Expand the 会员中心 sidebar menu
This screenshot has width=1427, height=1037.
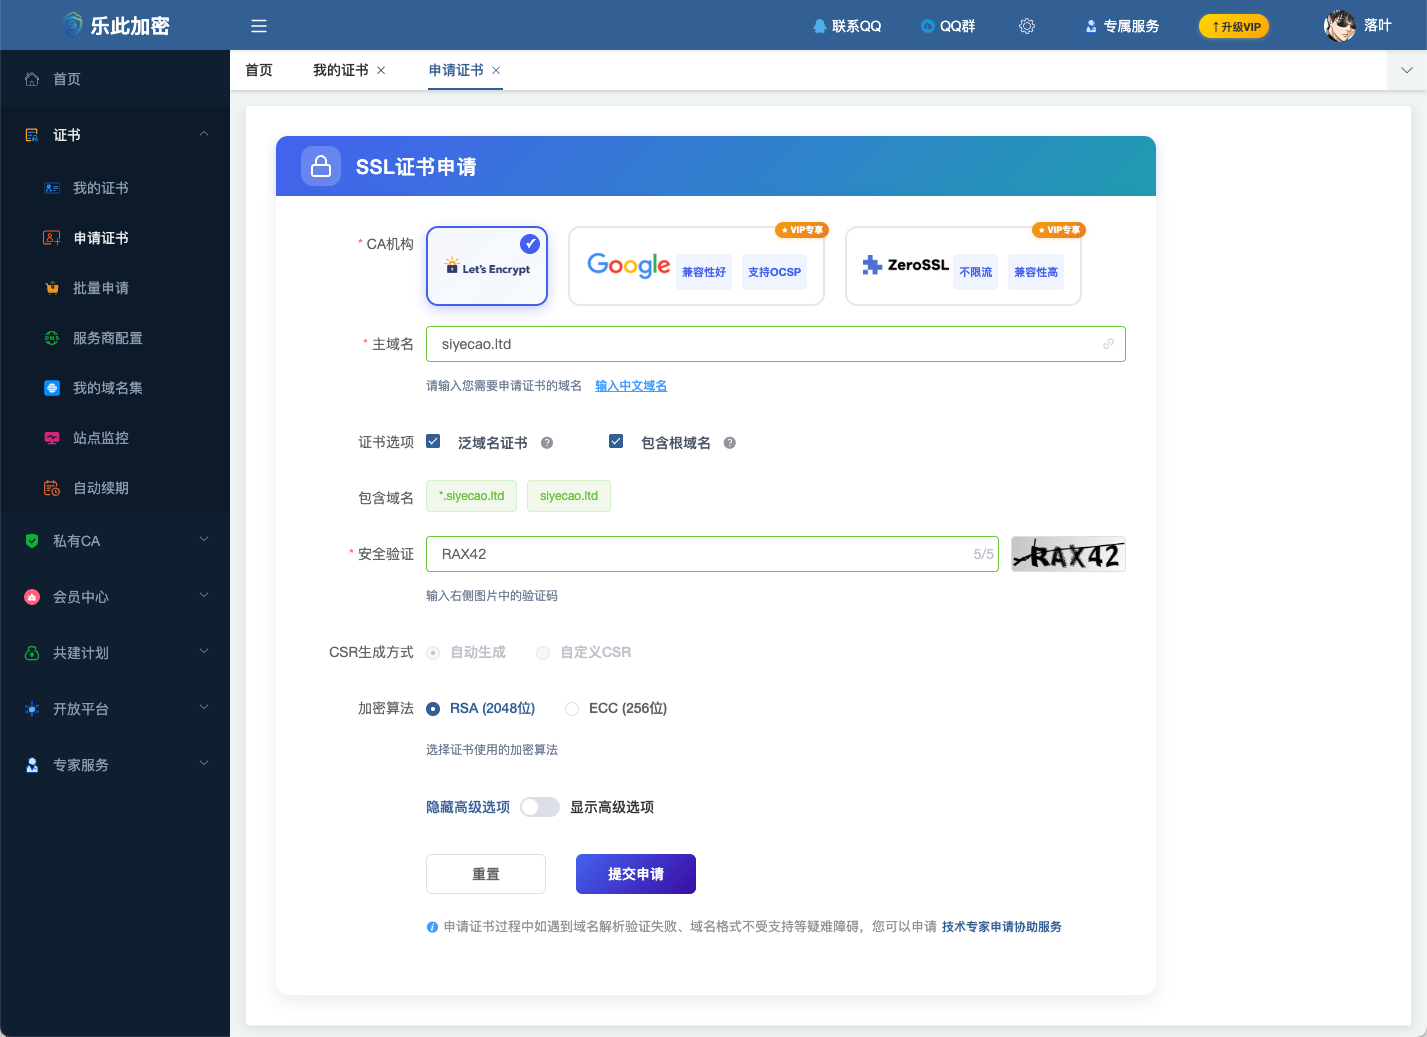[115, 597]
